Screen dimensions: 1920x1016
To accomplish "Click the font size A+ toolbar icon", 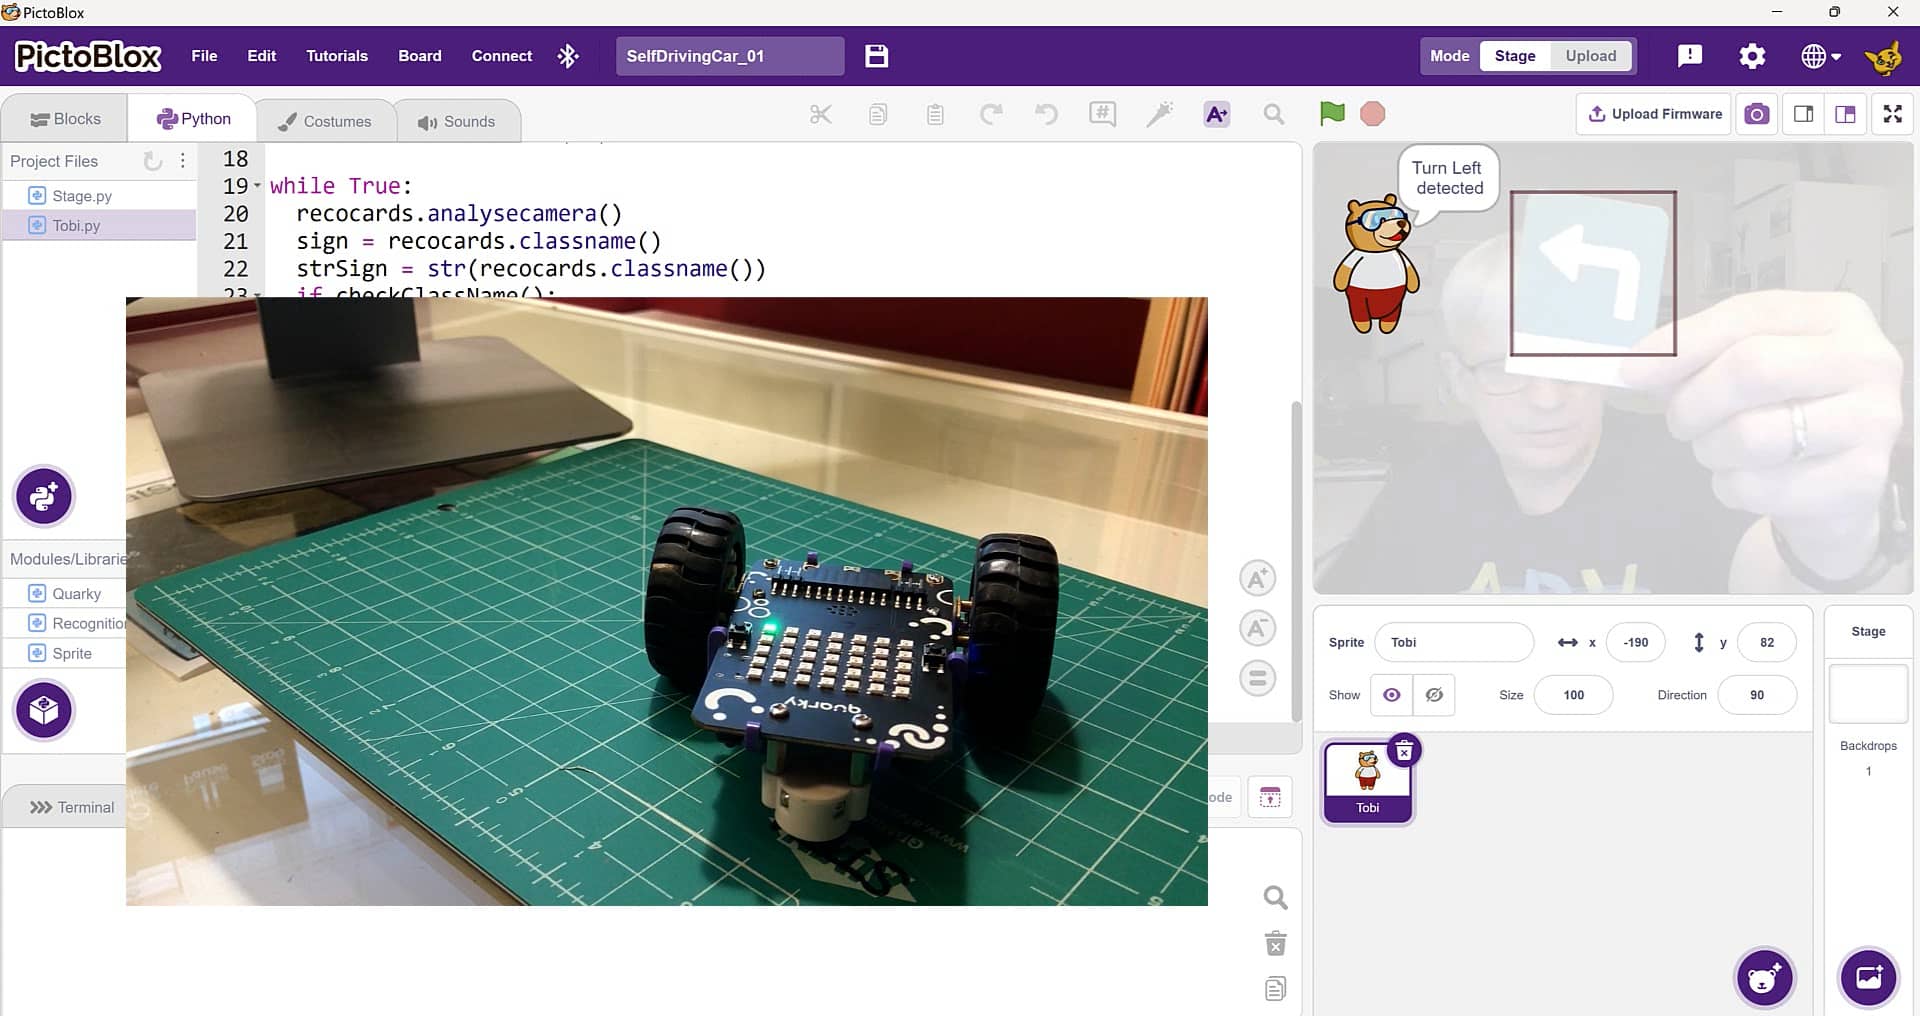I will pyautogui.click(x=1217, y=114).
